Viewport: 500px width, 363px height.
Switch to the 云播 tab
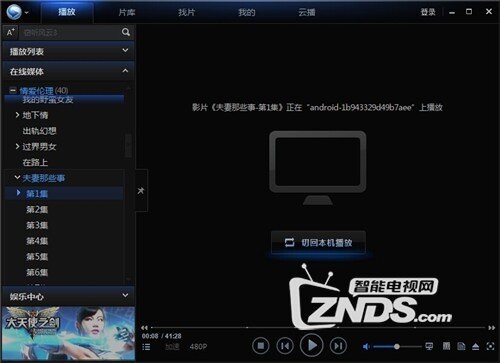click(307, 13)
